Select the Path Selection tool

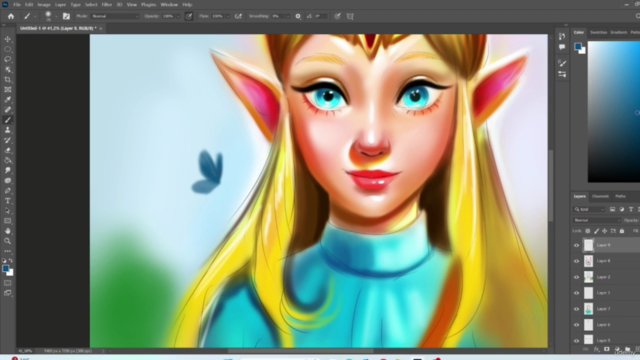point(8,211)
